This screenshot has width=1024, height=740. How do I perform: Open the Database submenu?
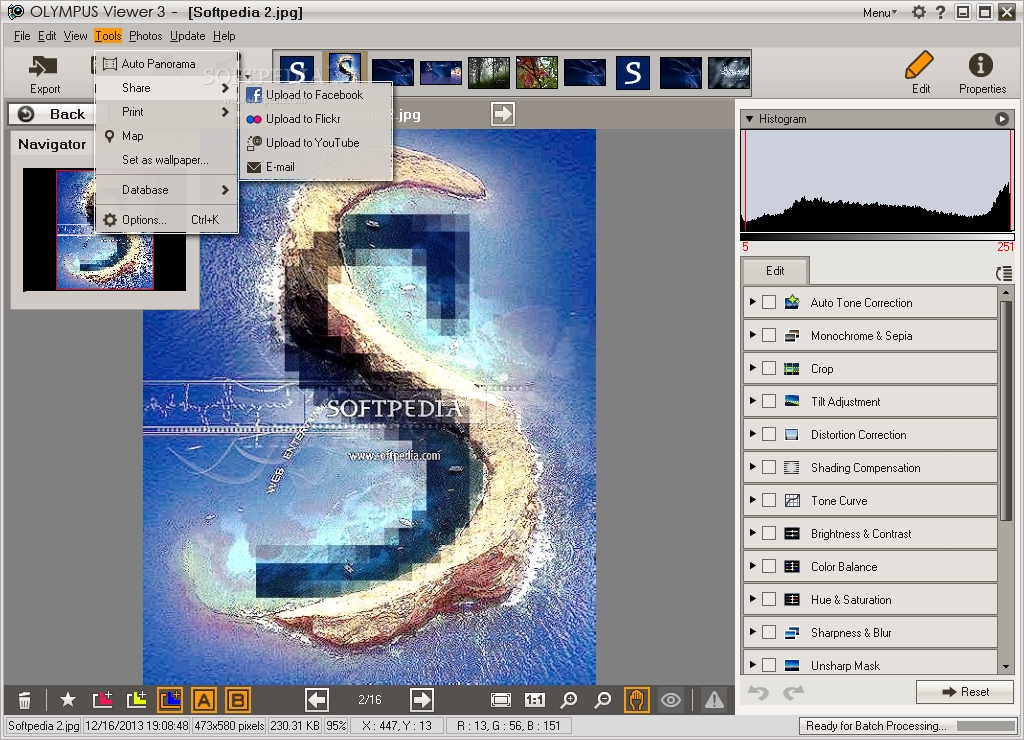tap(167, 189)
